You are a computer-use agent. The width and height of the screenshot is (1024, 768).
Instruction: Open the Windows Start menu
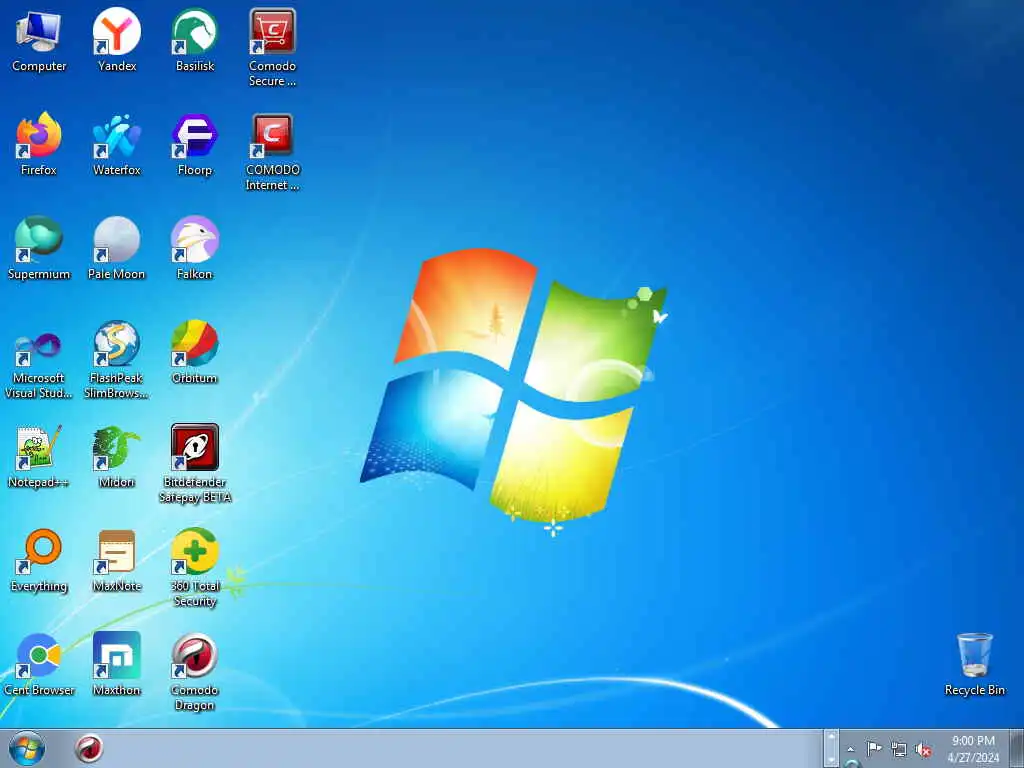point(27,748)
